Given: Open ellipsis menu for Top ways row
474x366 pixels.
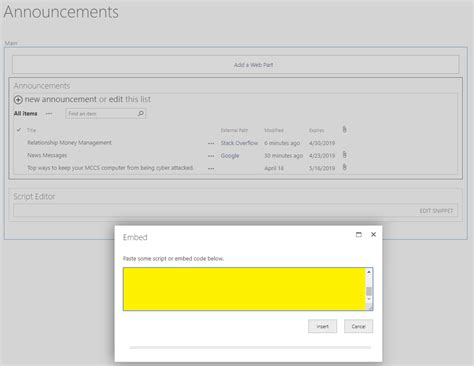Looking at the screenshot, I should (211, 168).
